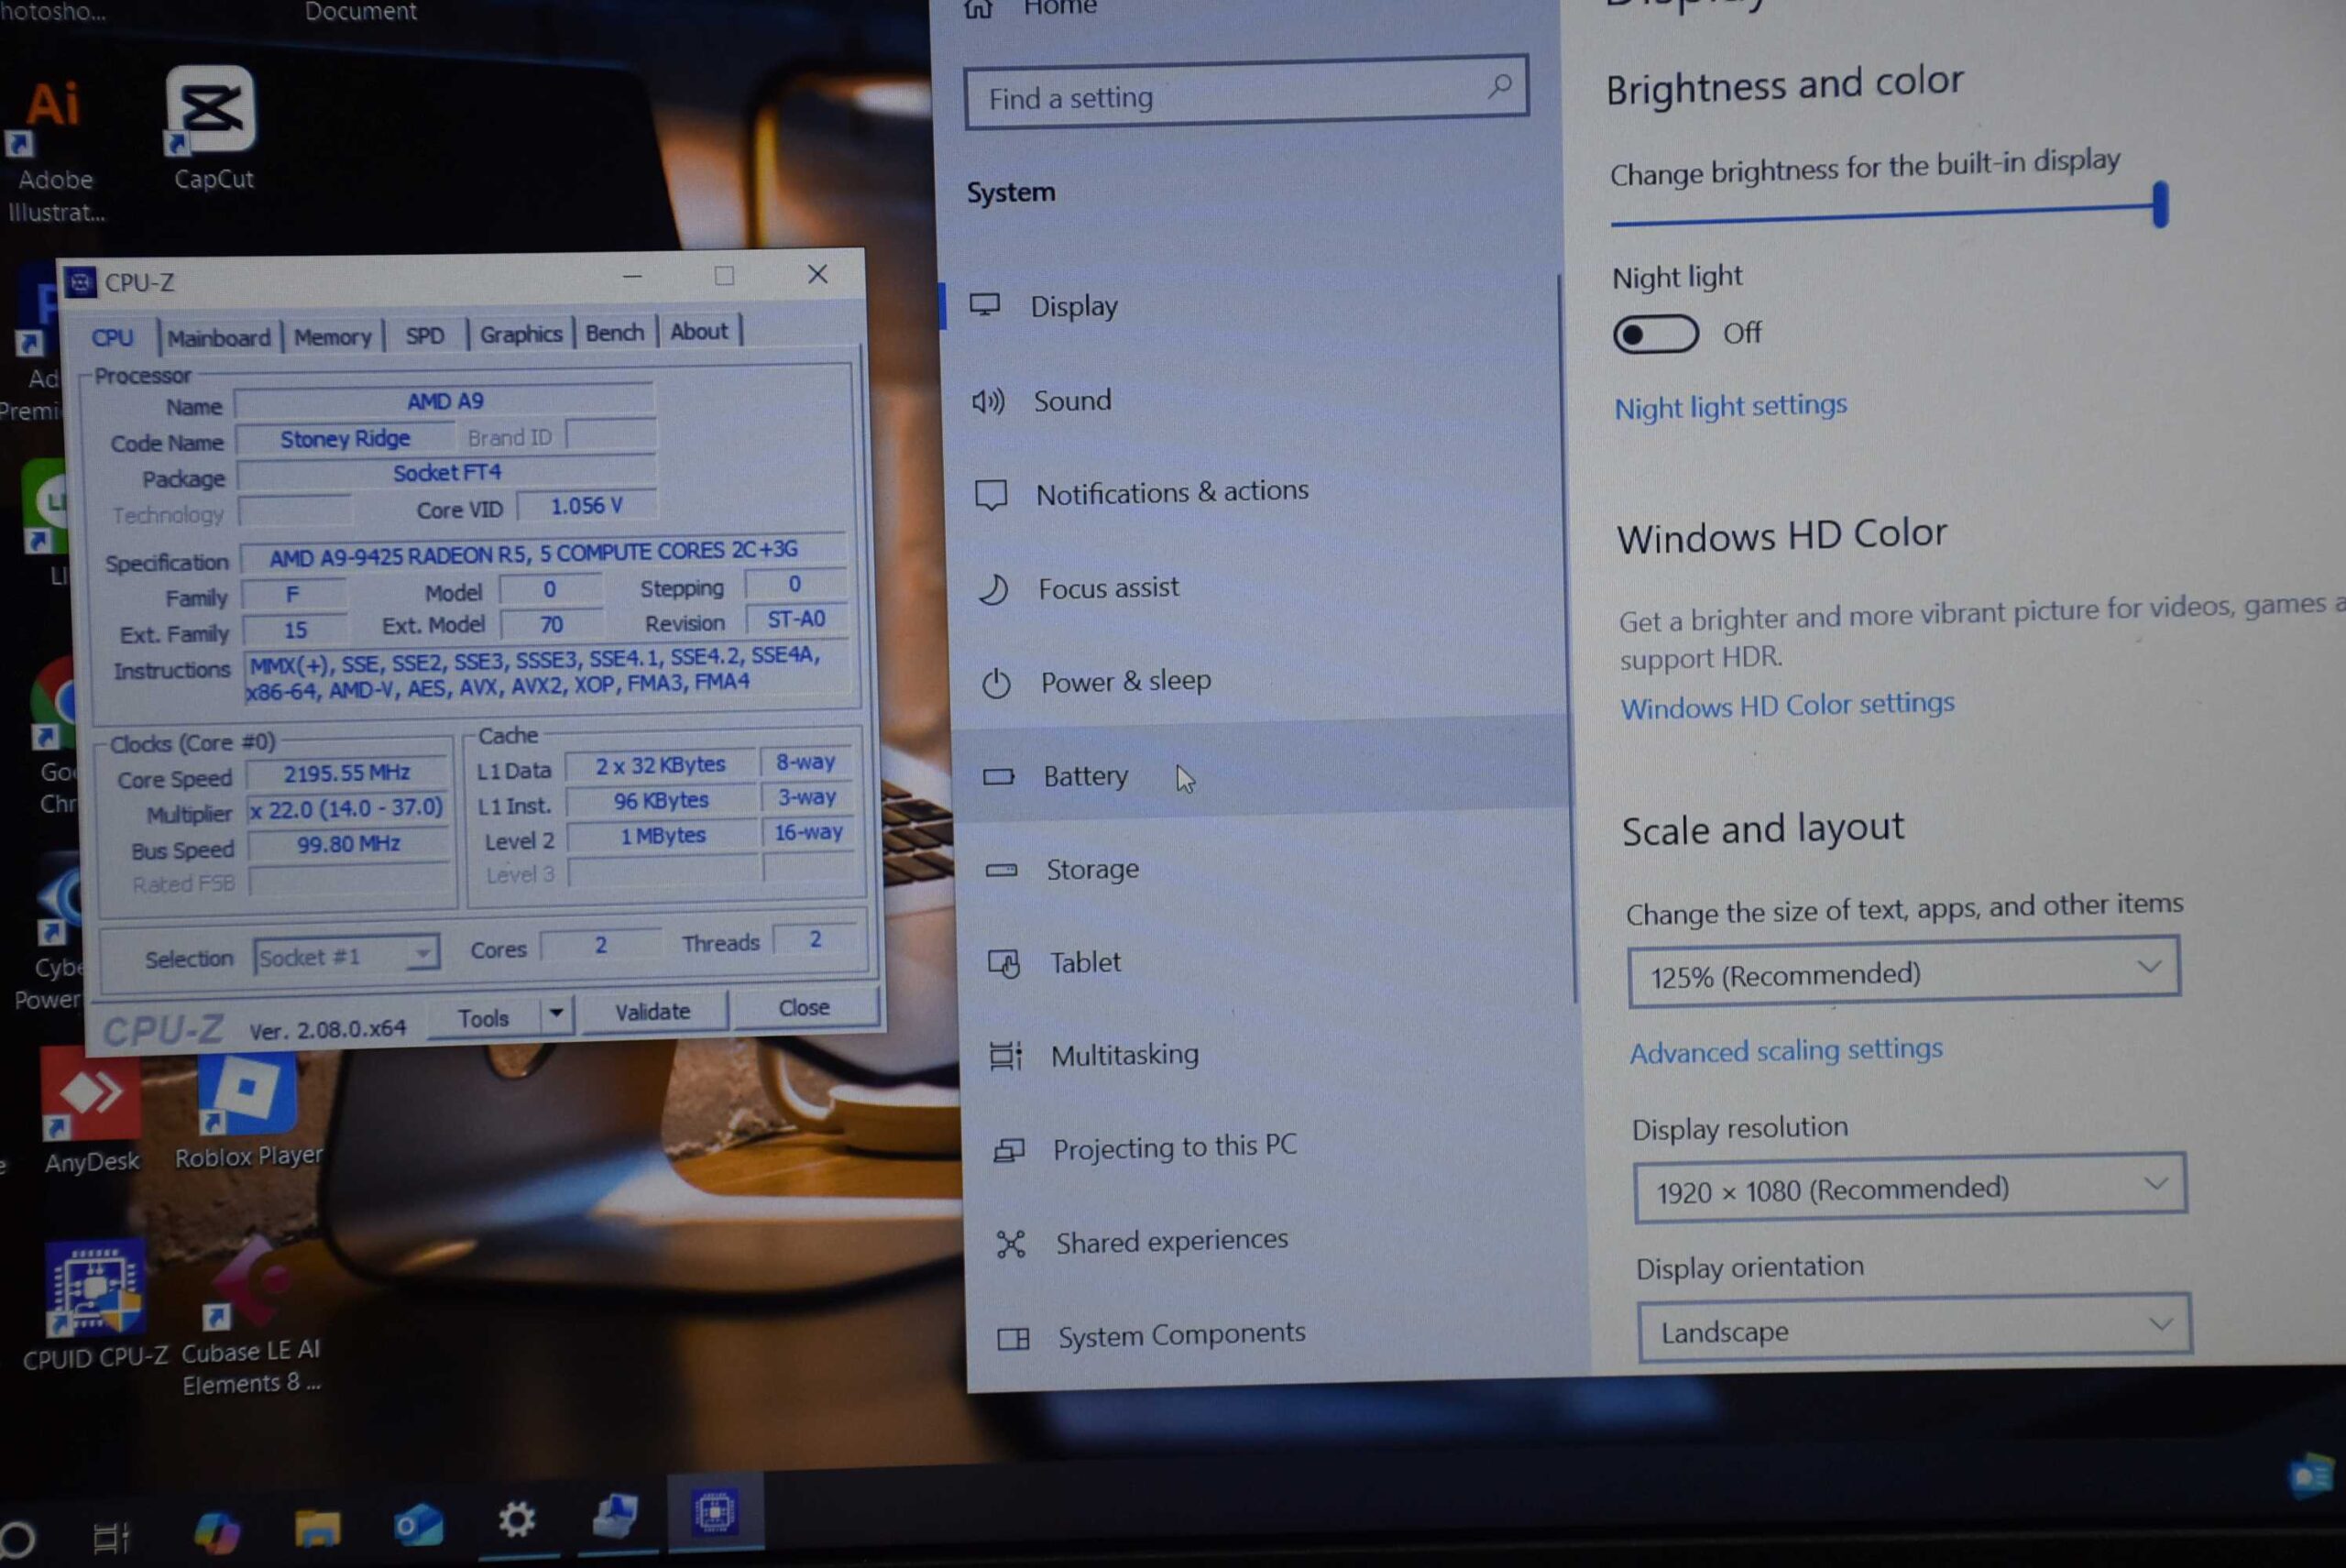Launch the AnyDesk desktop shortcut
The height and width of the screenshot is (1568, 2346).
tap(92, 1095)
